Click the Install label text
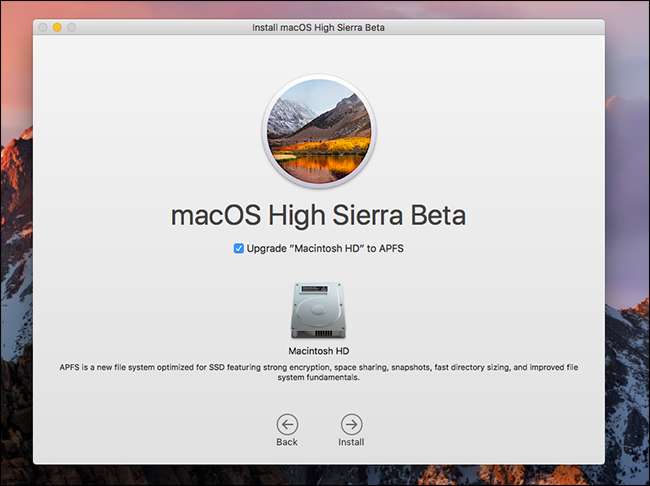The image size is (650, 486). pos(351,442)
